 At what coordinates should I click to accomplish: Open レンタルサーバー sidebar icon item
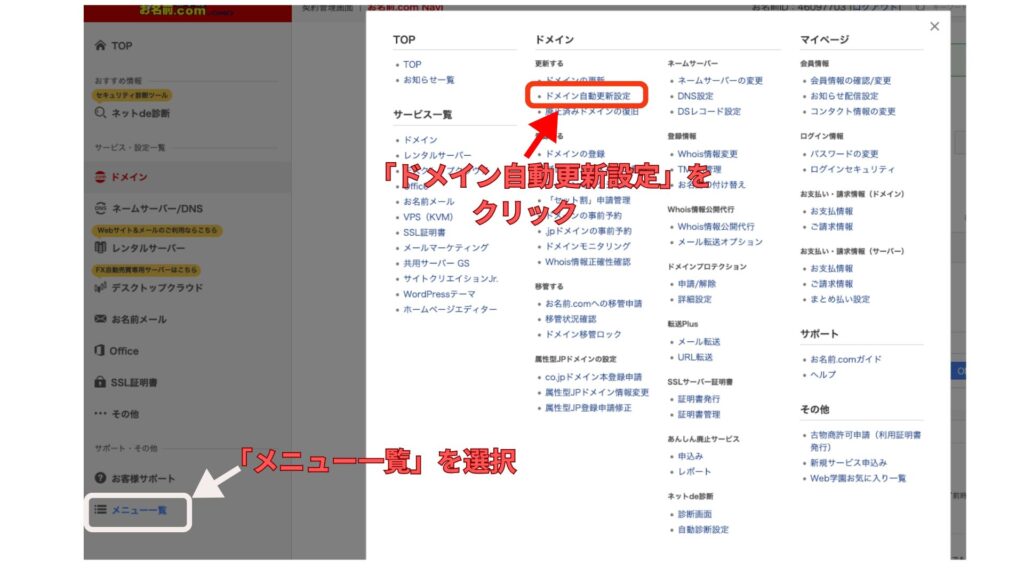coord(100,247)
